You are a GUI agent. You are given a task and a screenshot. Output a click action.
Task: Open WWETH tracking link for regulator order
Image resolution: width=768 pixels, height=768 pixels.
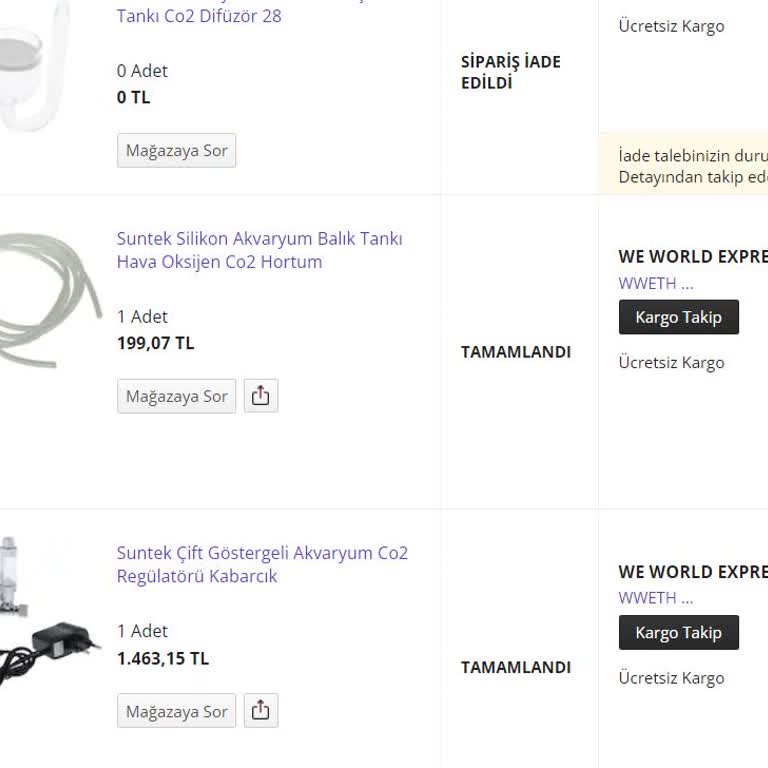[655, 598]
